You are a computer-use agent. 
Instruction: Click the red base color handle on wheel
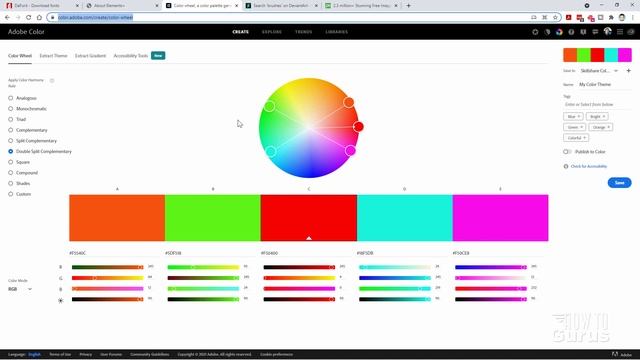(x=358, y=127)
